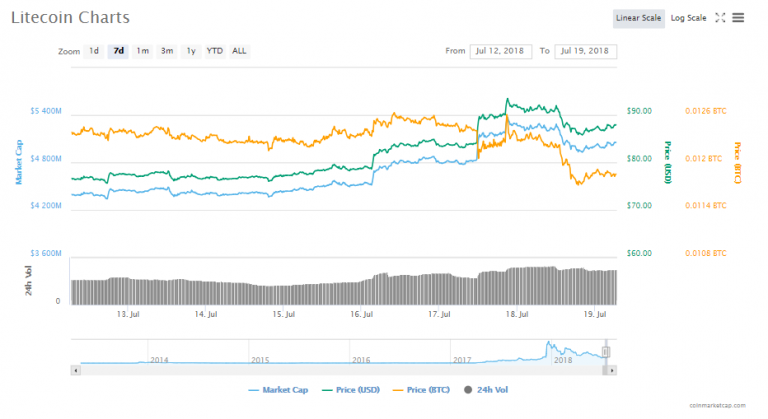Click the navigator scroll left arrow
The image size is (768, 419).
75,370
